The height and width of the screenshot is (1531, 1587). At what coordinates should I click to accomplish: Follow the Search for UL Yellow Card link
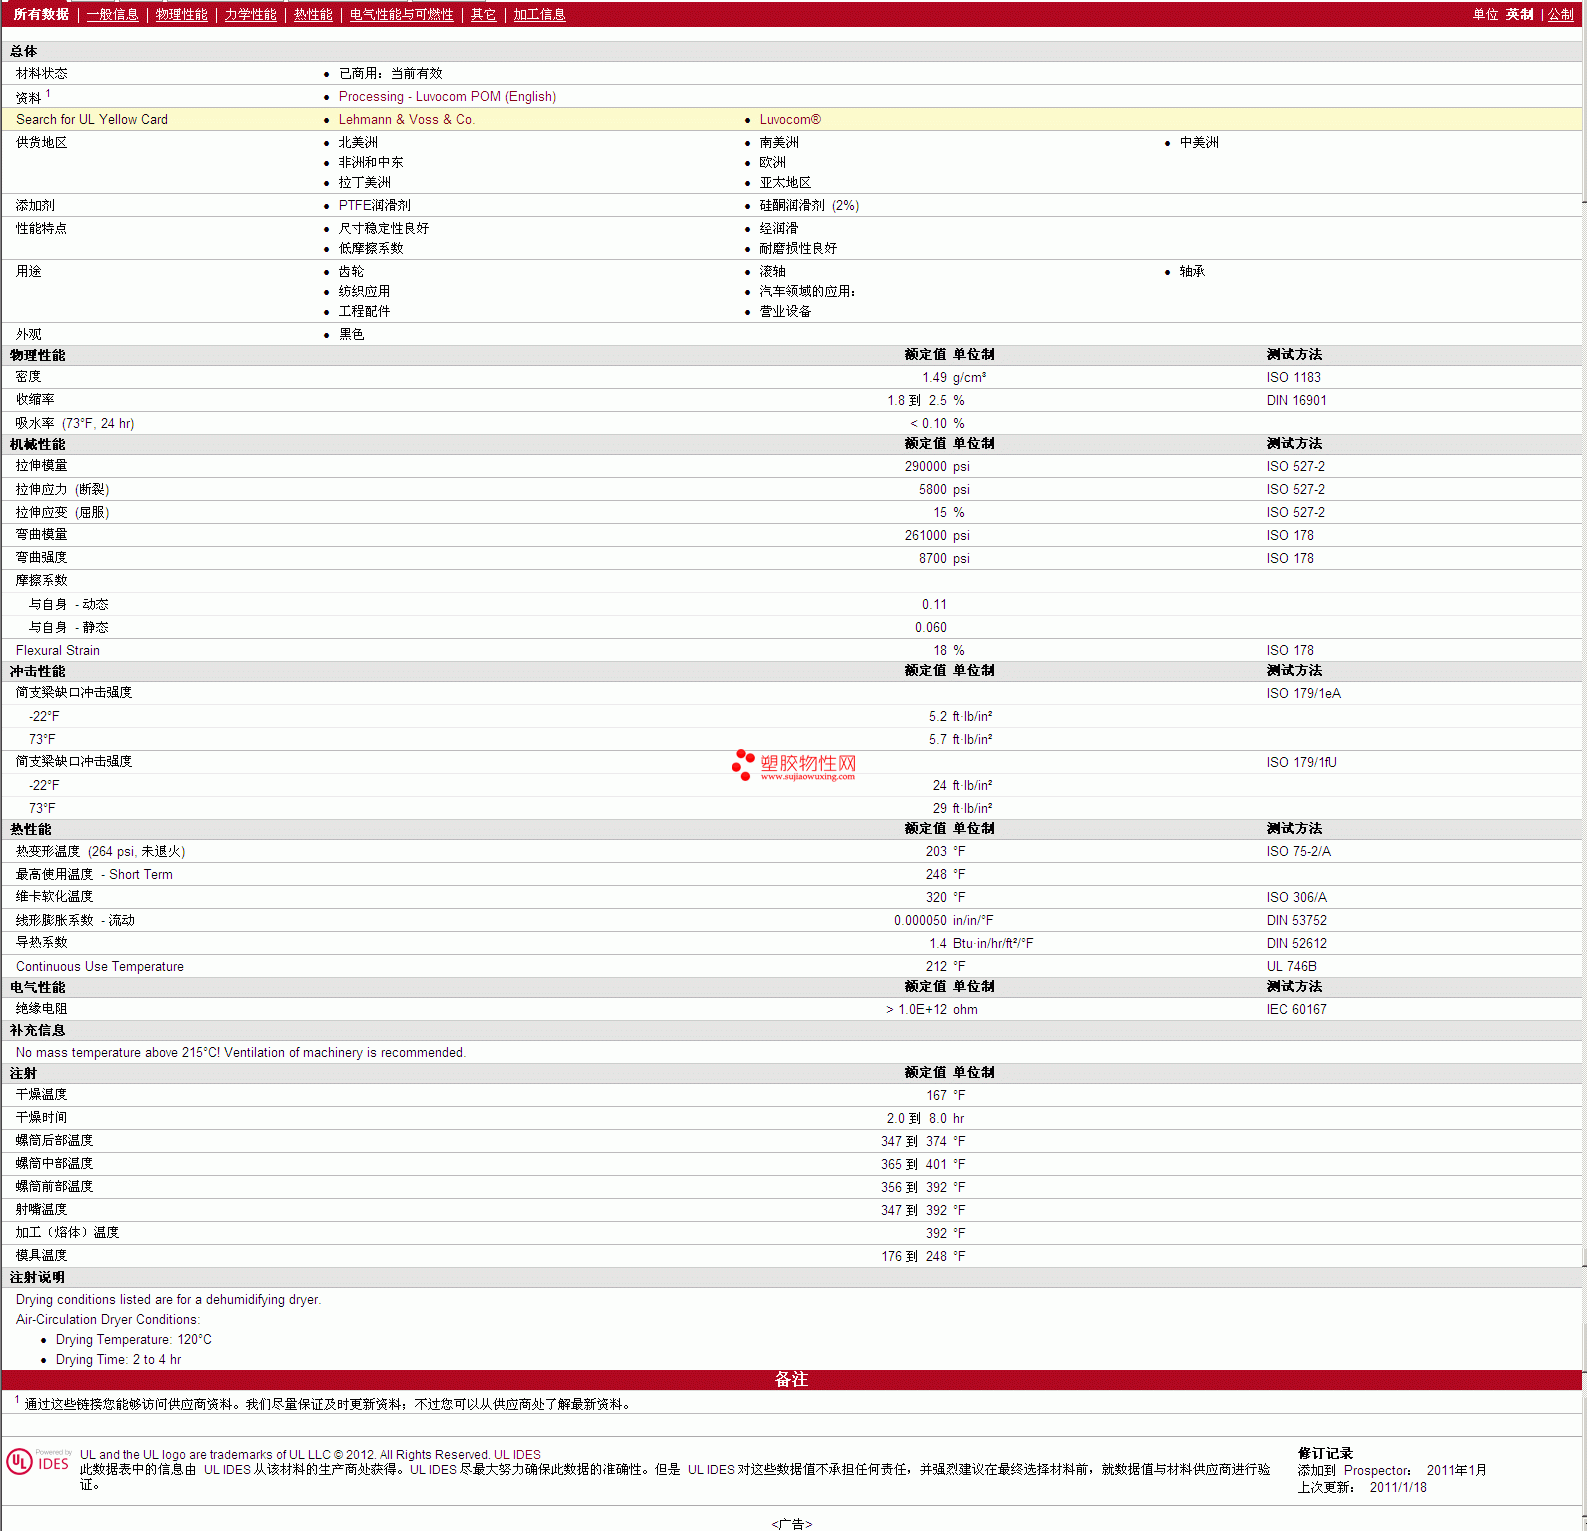tap(92, 119)
